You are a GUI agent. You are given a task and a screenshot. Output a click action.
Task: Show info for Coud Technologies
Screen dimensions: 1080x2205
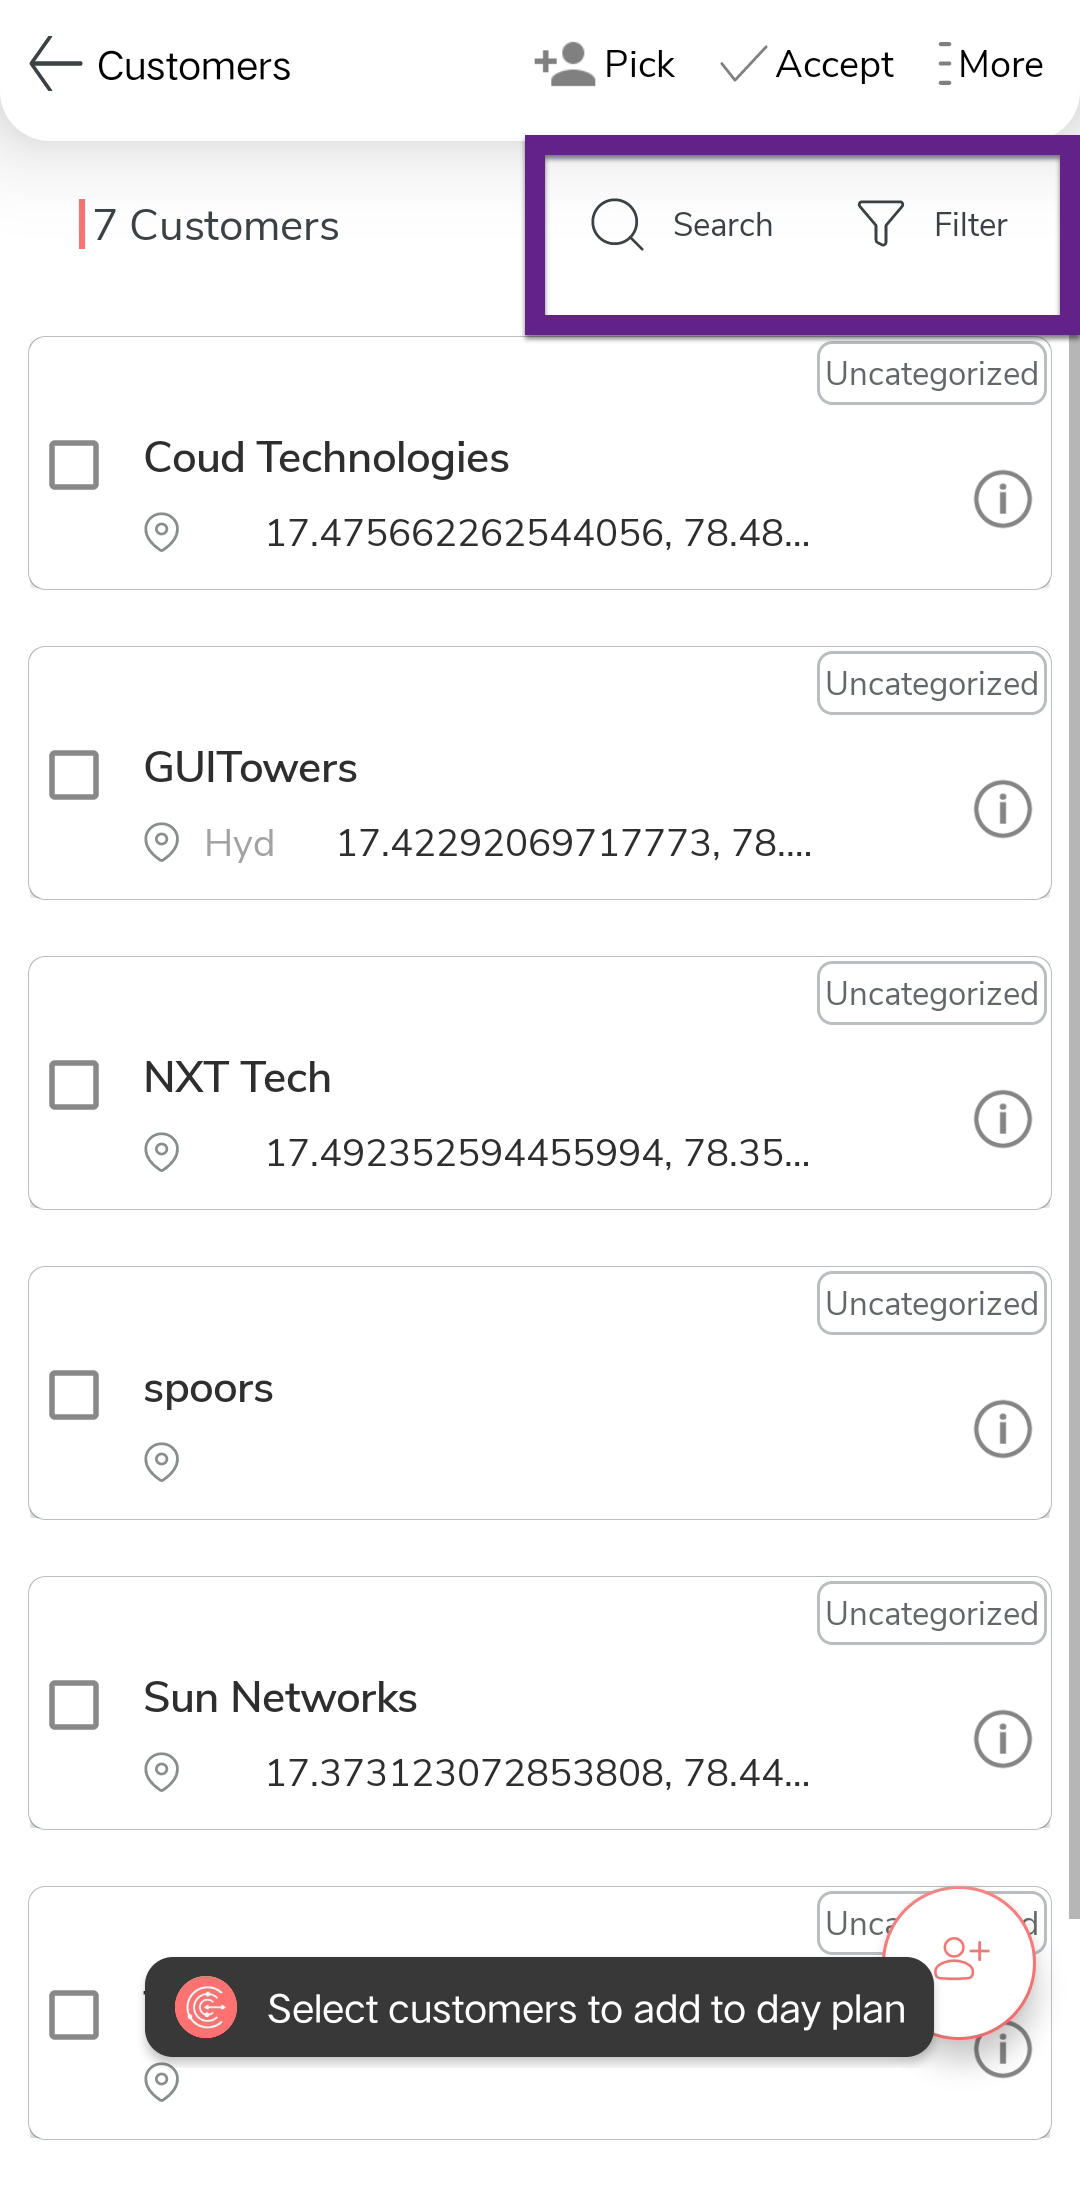point(1002,498)
